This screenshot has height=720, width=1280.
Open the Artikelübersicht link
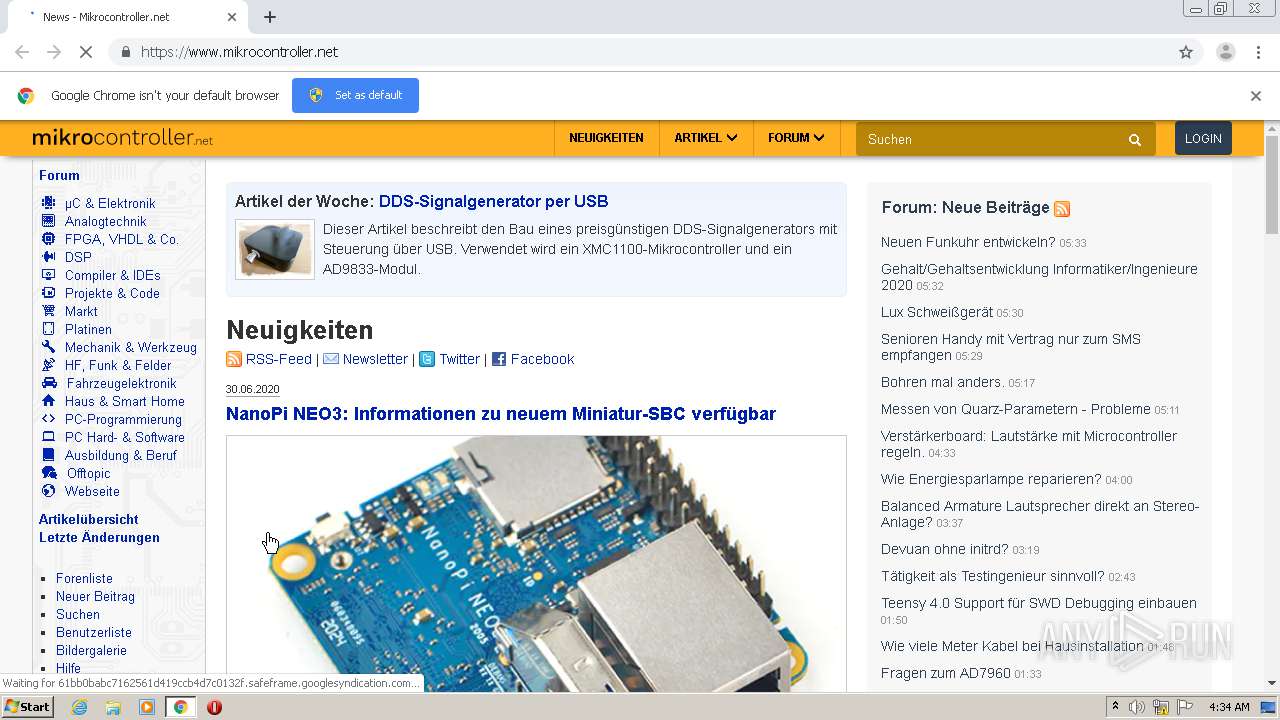(89, 519)
